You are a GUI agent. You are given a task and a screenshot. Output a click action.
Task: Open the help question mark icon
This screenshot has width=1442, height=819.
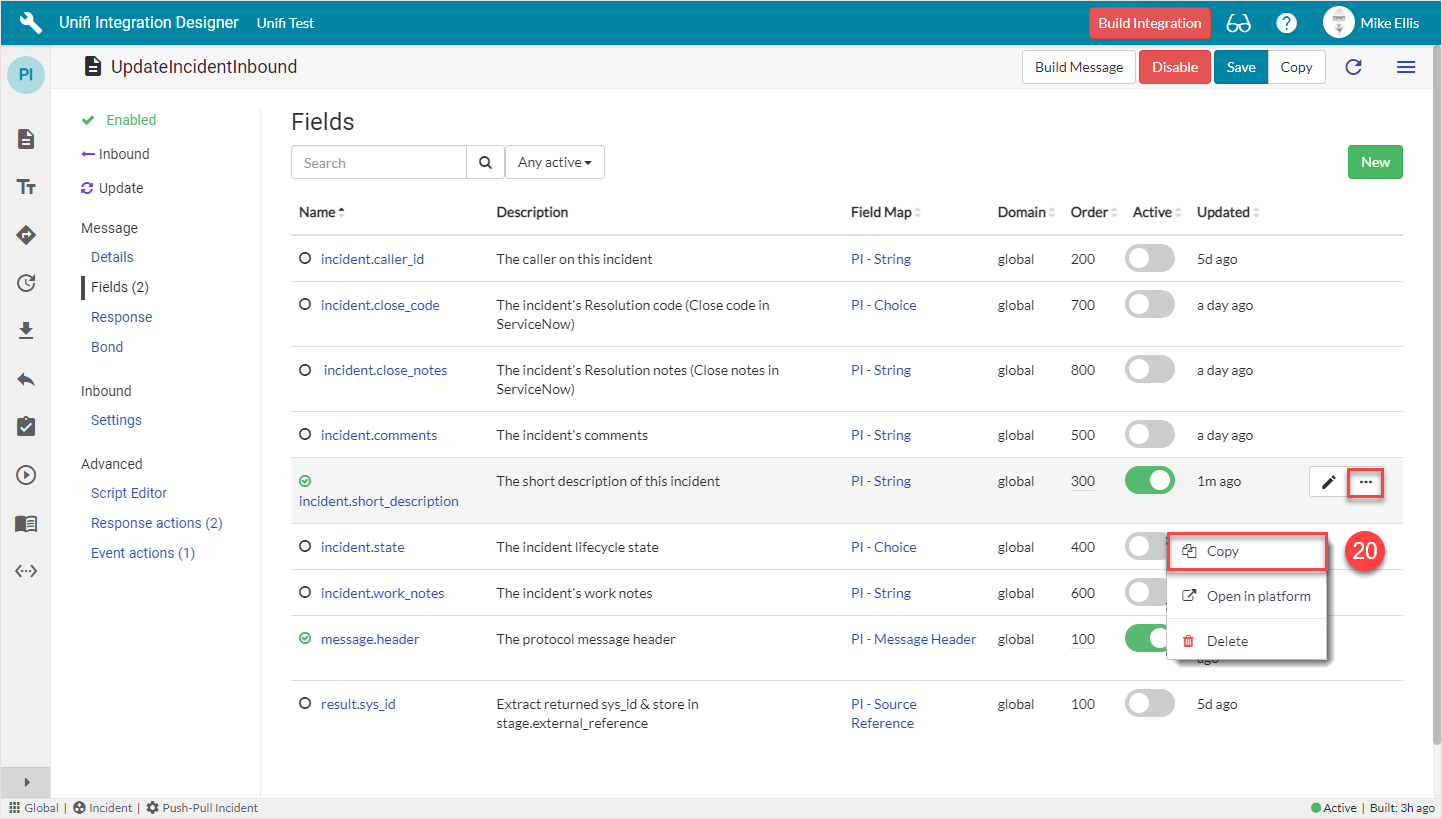[1287, 23]
